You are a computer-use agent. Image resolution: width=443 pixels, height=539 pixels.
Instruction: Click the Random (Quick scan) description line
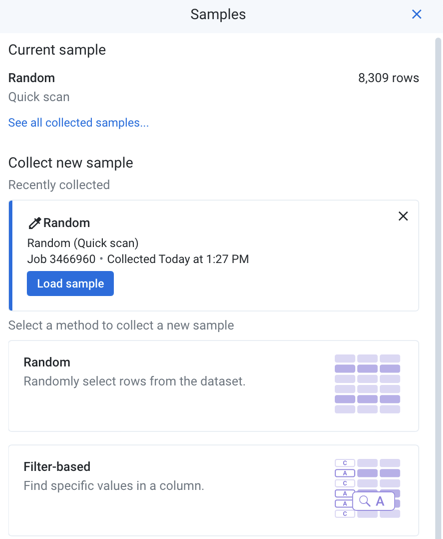(x=83, y=243)
